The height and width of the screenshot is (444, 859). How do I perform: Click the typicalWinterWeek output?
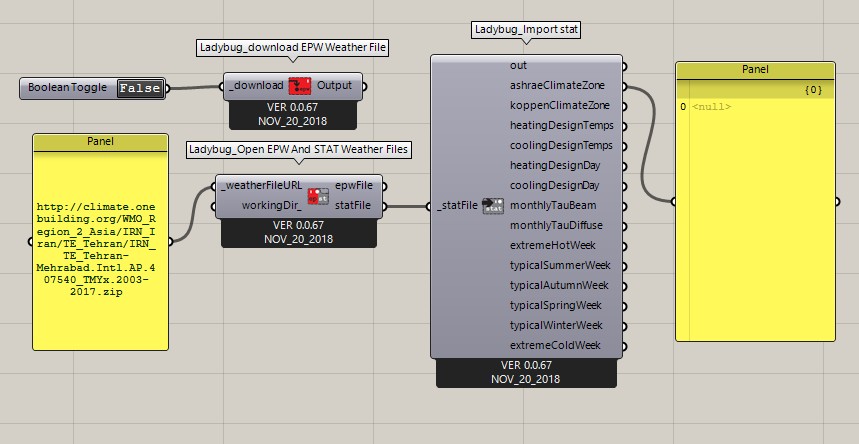coord(556,326)
